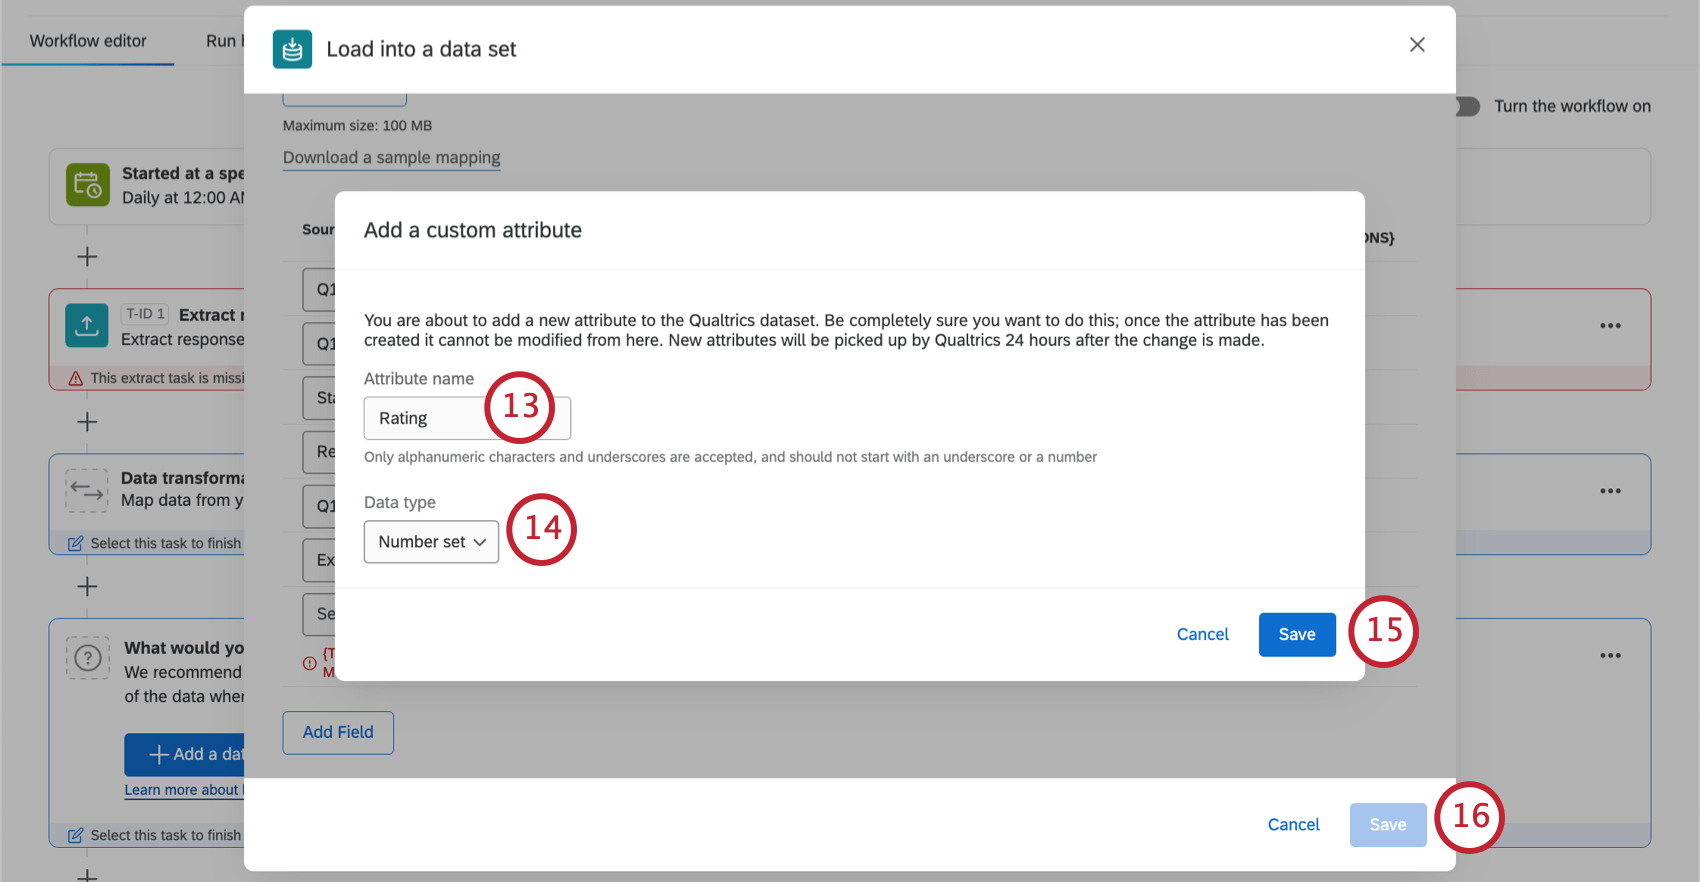
Task: Select the green scheduled start calendar icon
Action: (87, 185)
